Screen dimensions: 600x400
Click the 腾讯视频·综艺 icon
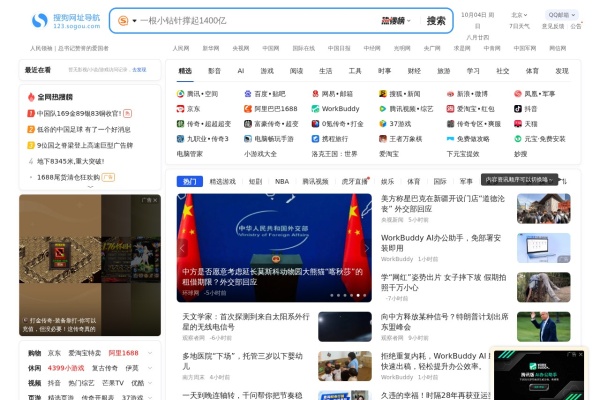[383, 109]
